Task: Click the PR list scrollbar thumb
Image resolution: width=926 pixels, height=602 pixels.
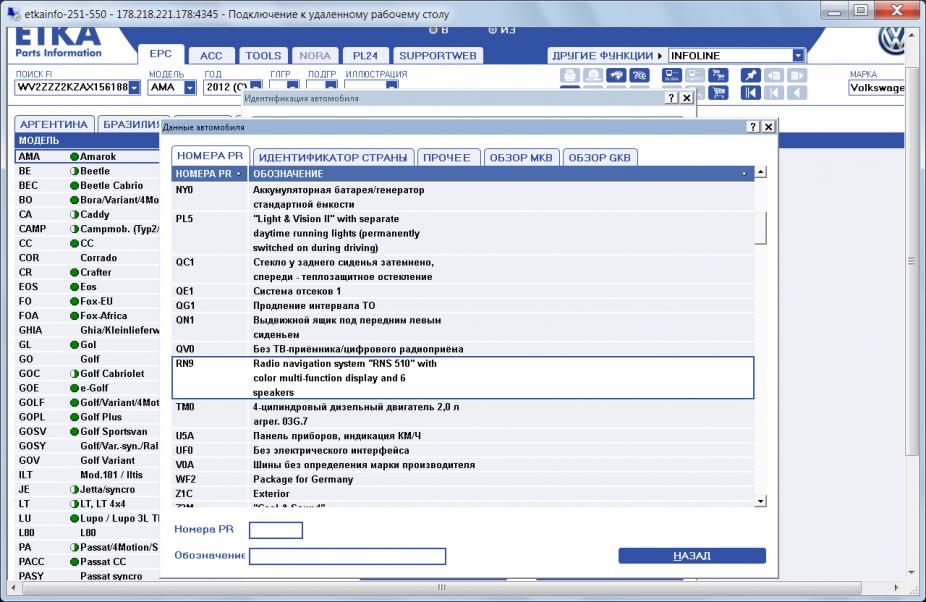Action: point(761,228)
